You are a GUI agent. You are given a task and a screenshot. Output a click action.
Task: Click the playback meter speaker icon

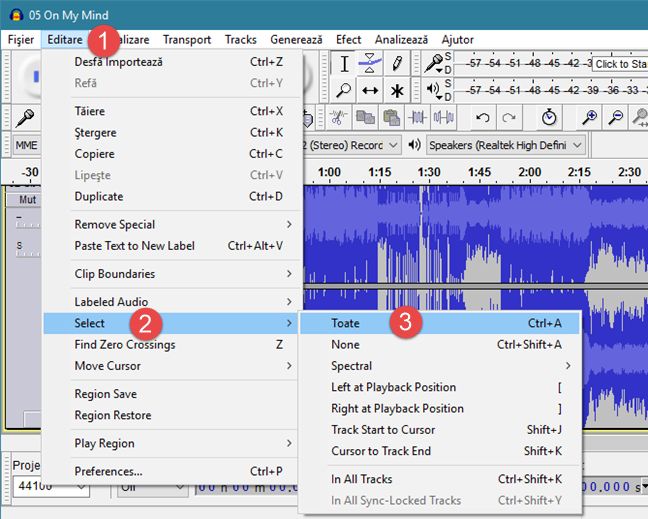(434, 90)
